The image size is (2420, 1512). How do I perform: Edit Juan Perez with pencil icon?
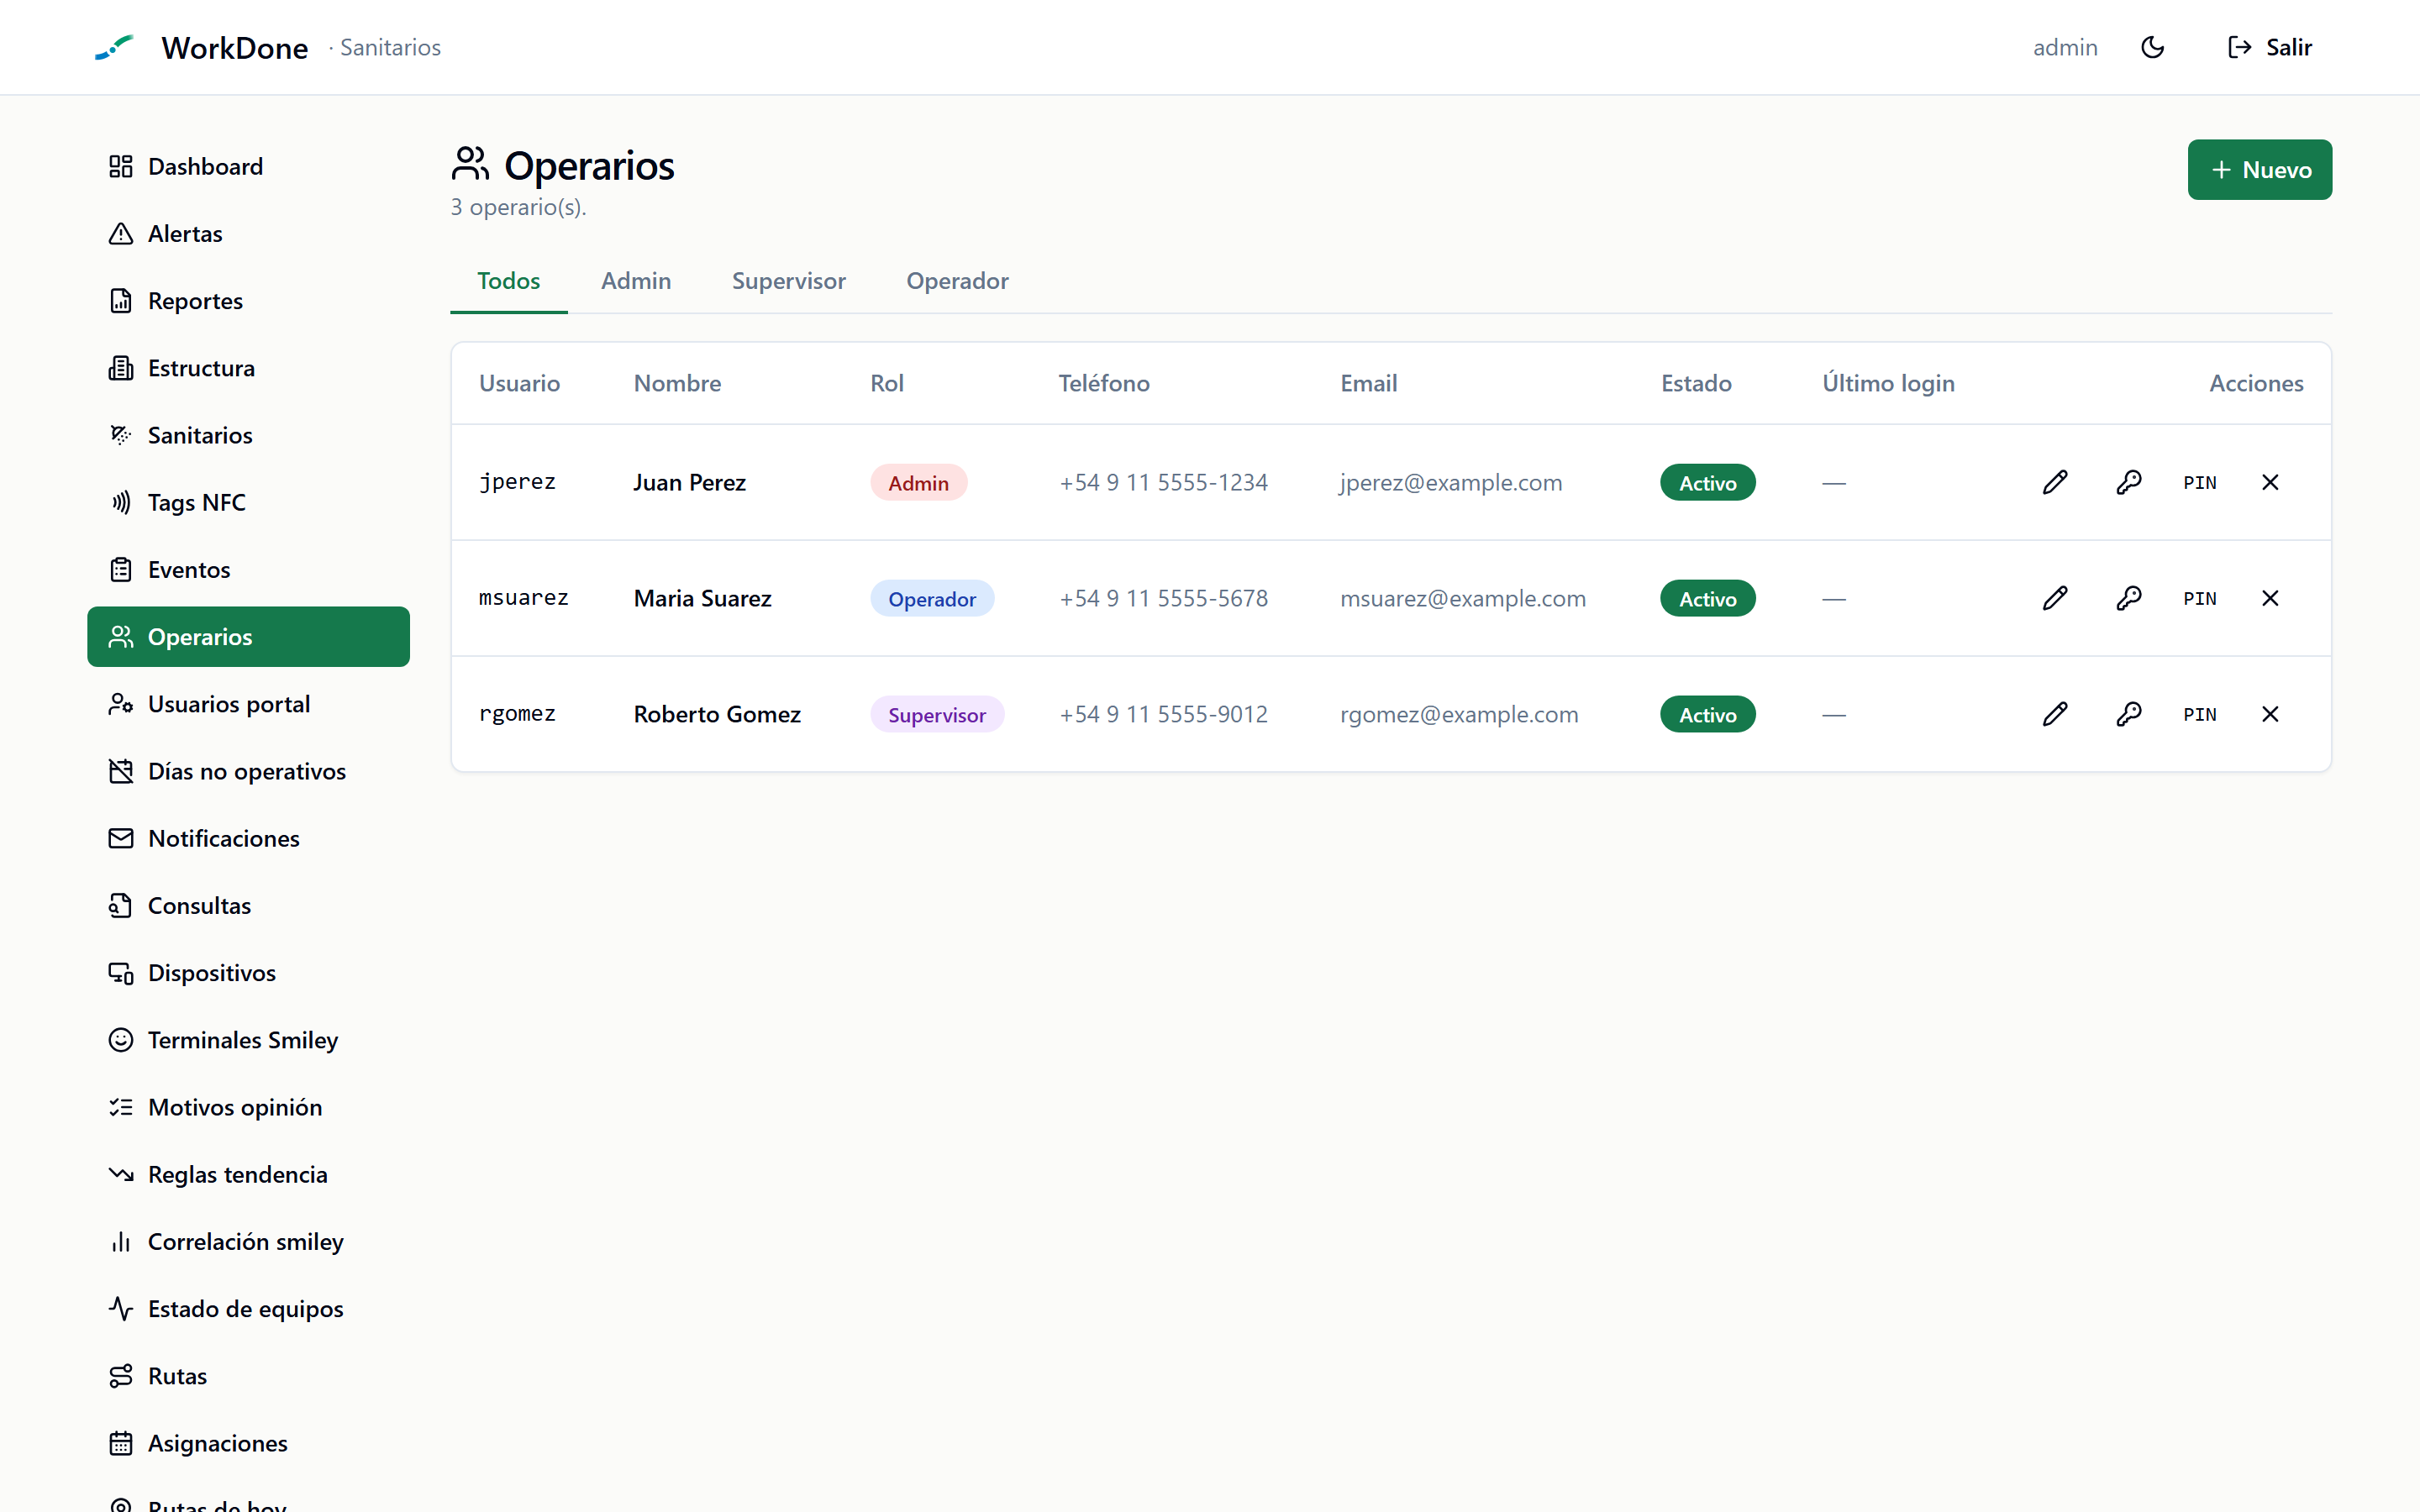tap(2055, 482)
